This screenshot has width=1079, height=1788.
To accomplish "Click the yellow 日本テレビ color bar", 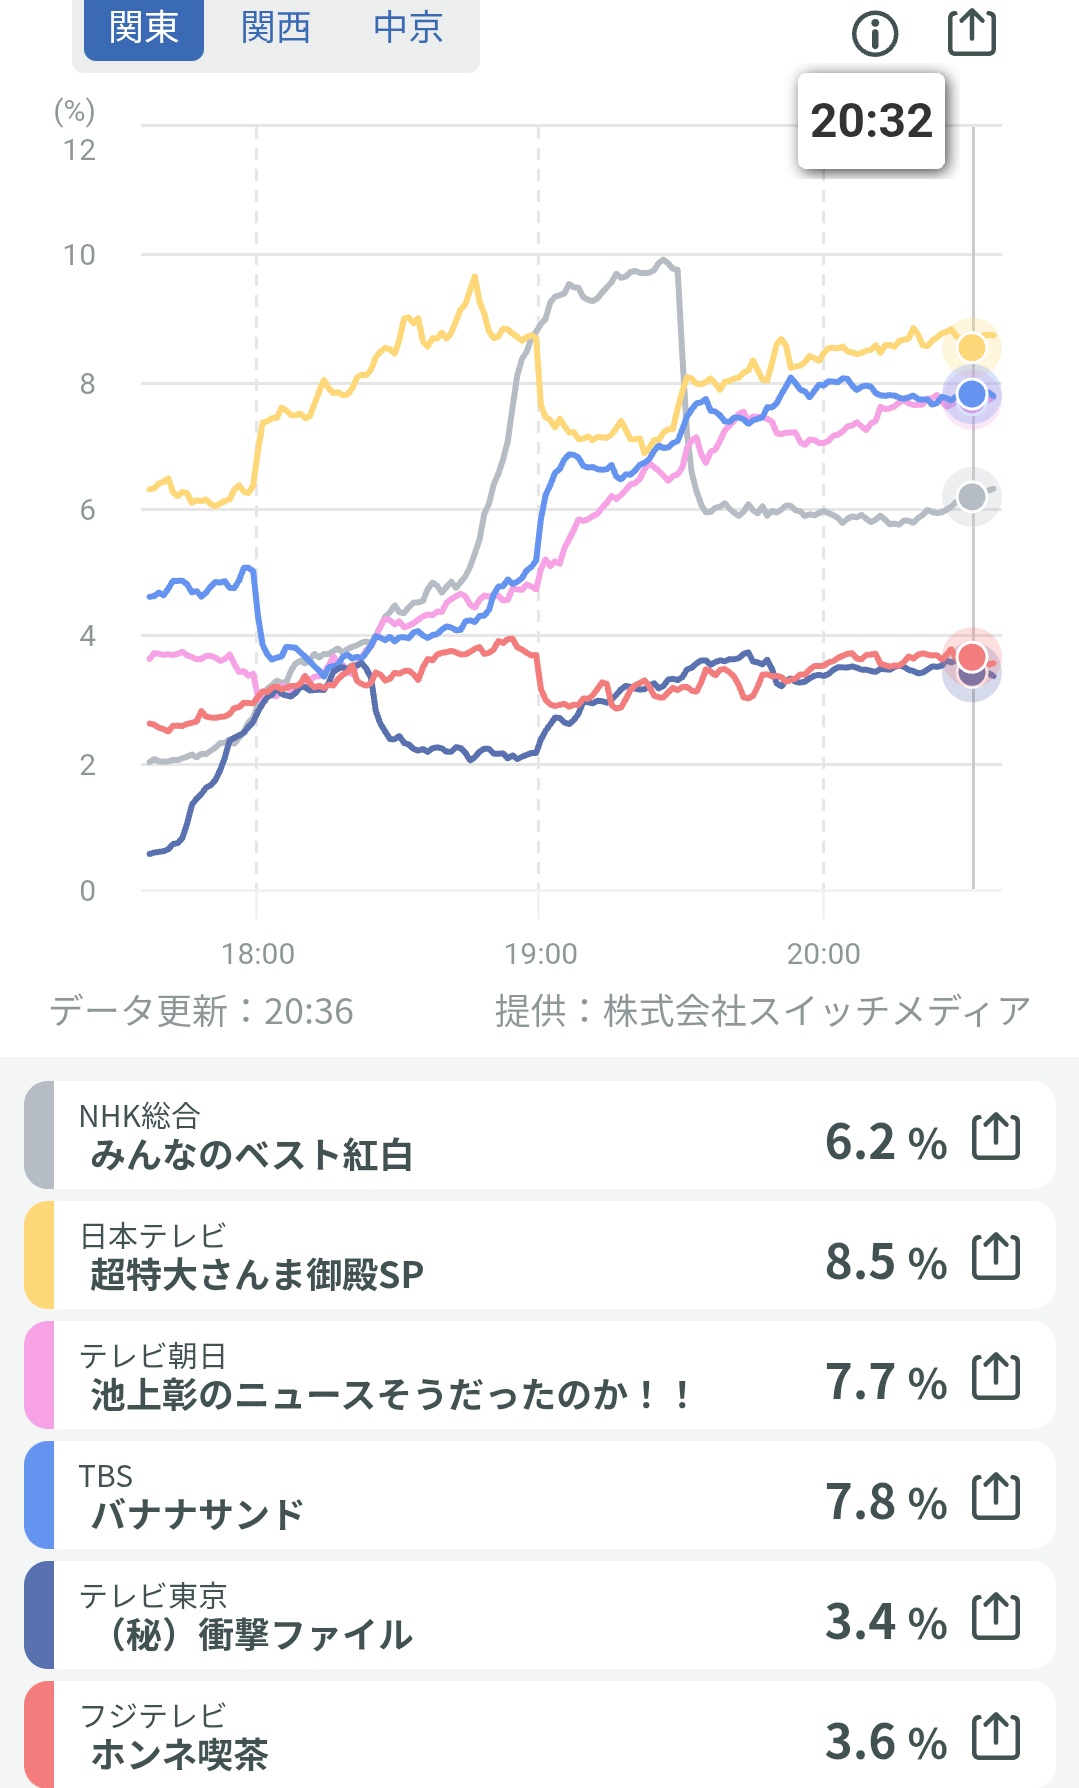I will coord(39,1256).
